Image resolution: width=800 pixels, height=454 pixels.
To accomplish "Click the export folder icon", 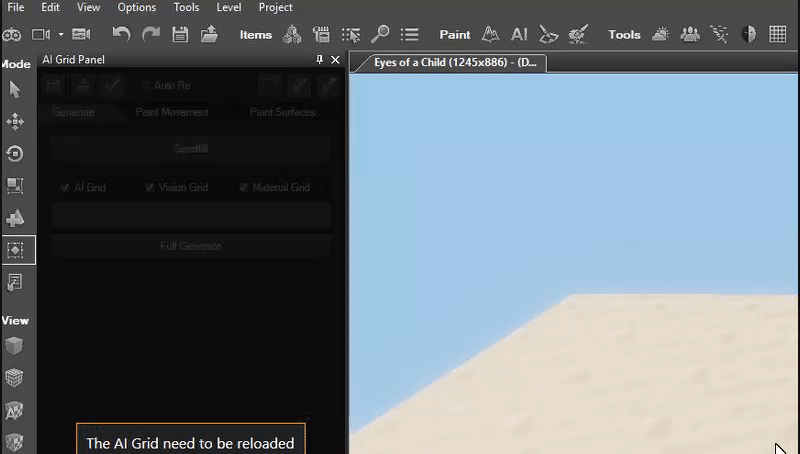I will tap(209, 35).
